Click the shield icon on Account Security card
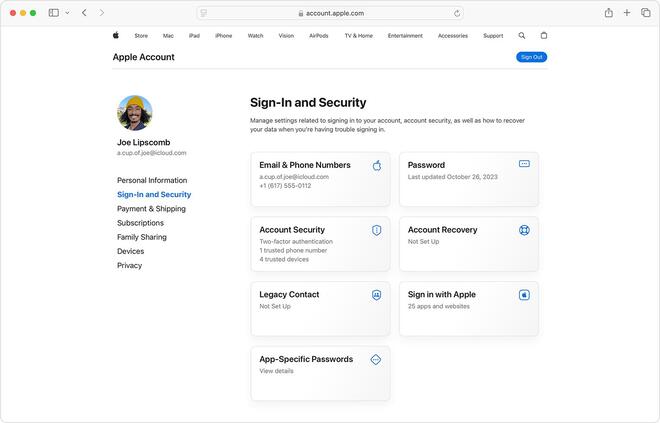The width and height of the screenshot is (660, 423). click(377, 230)
